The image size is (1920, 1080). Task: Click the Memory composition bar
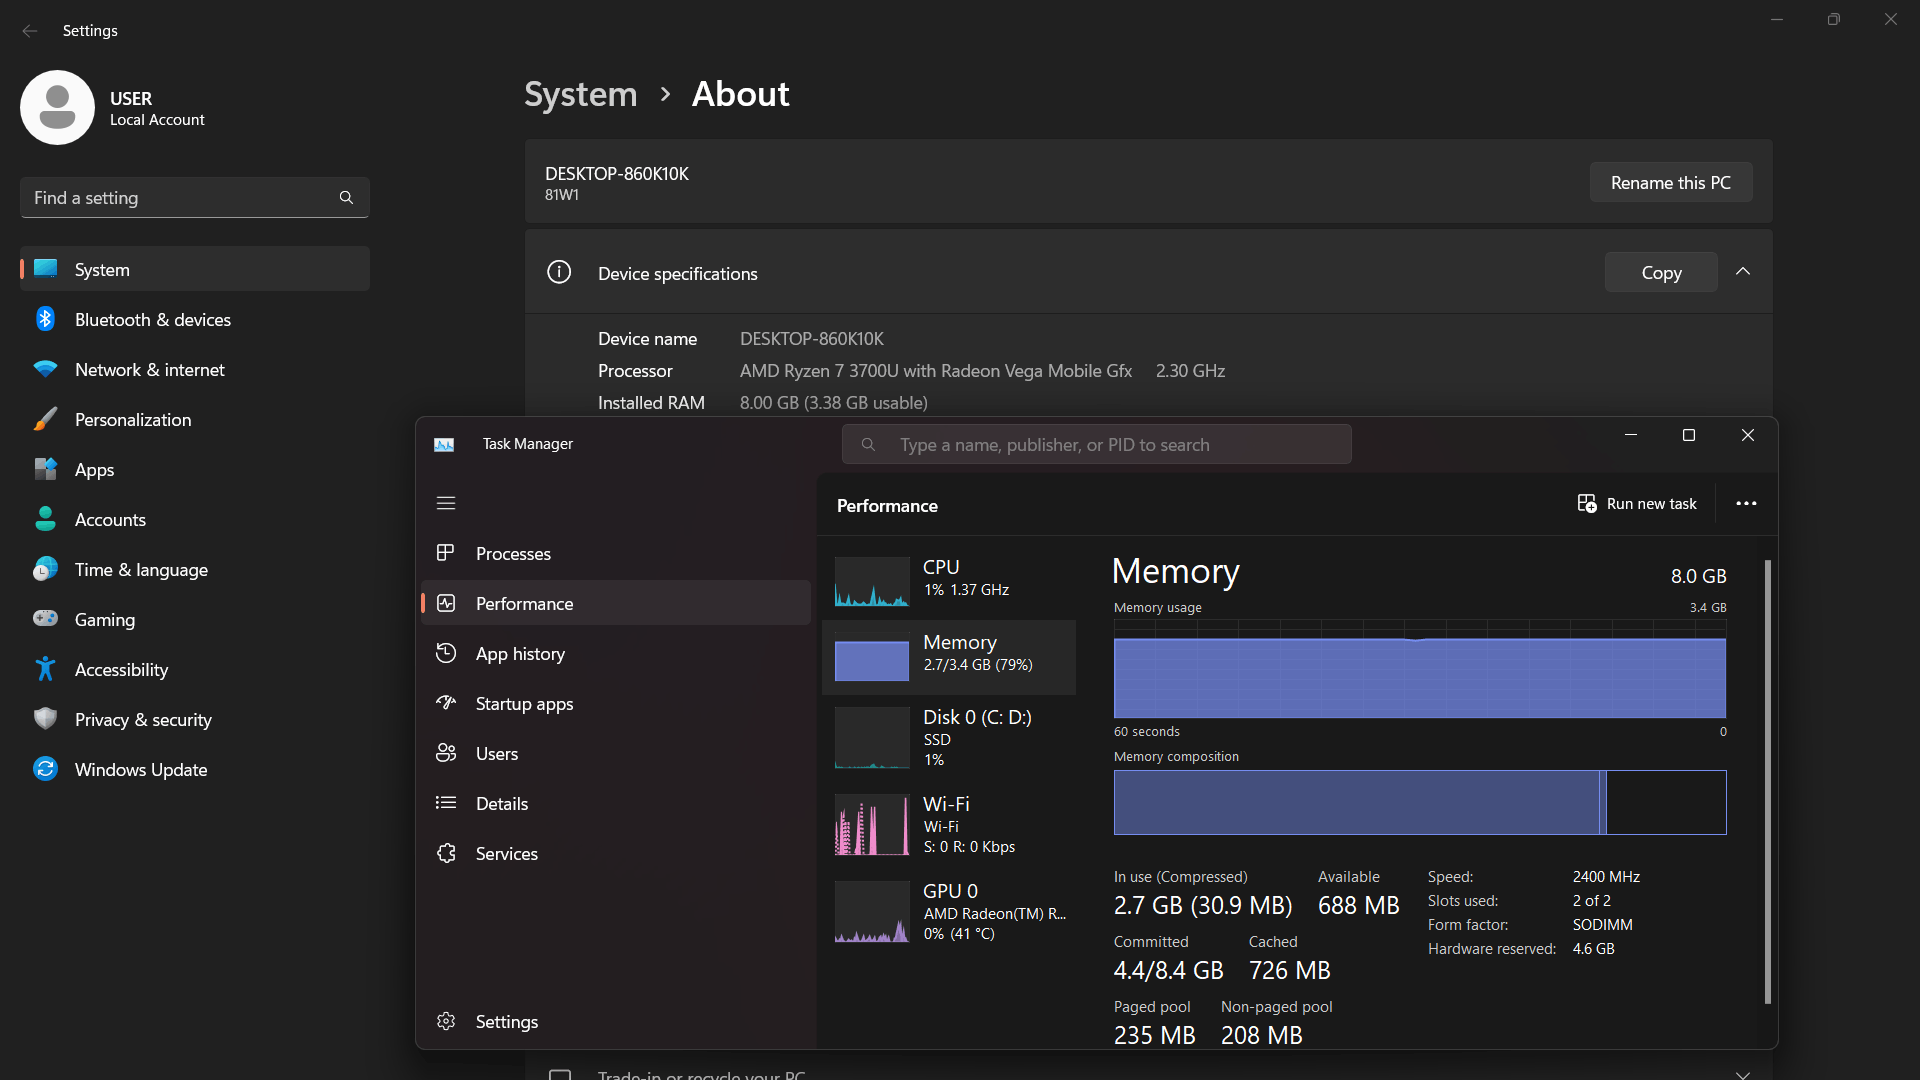coord(1420,802)
